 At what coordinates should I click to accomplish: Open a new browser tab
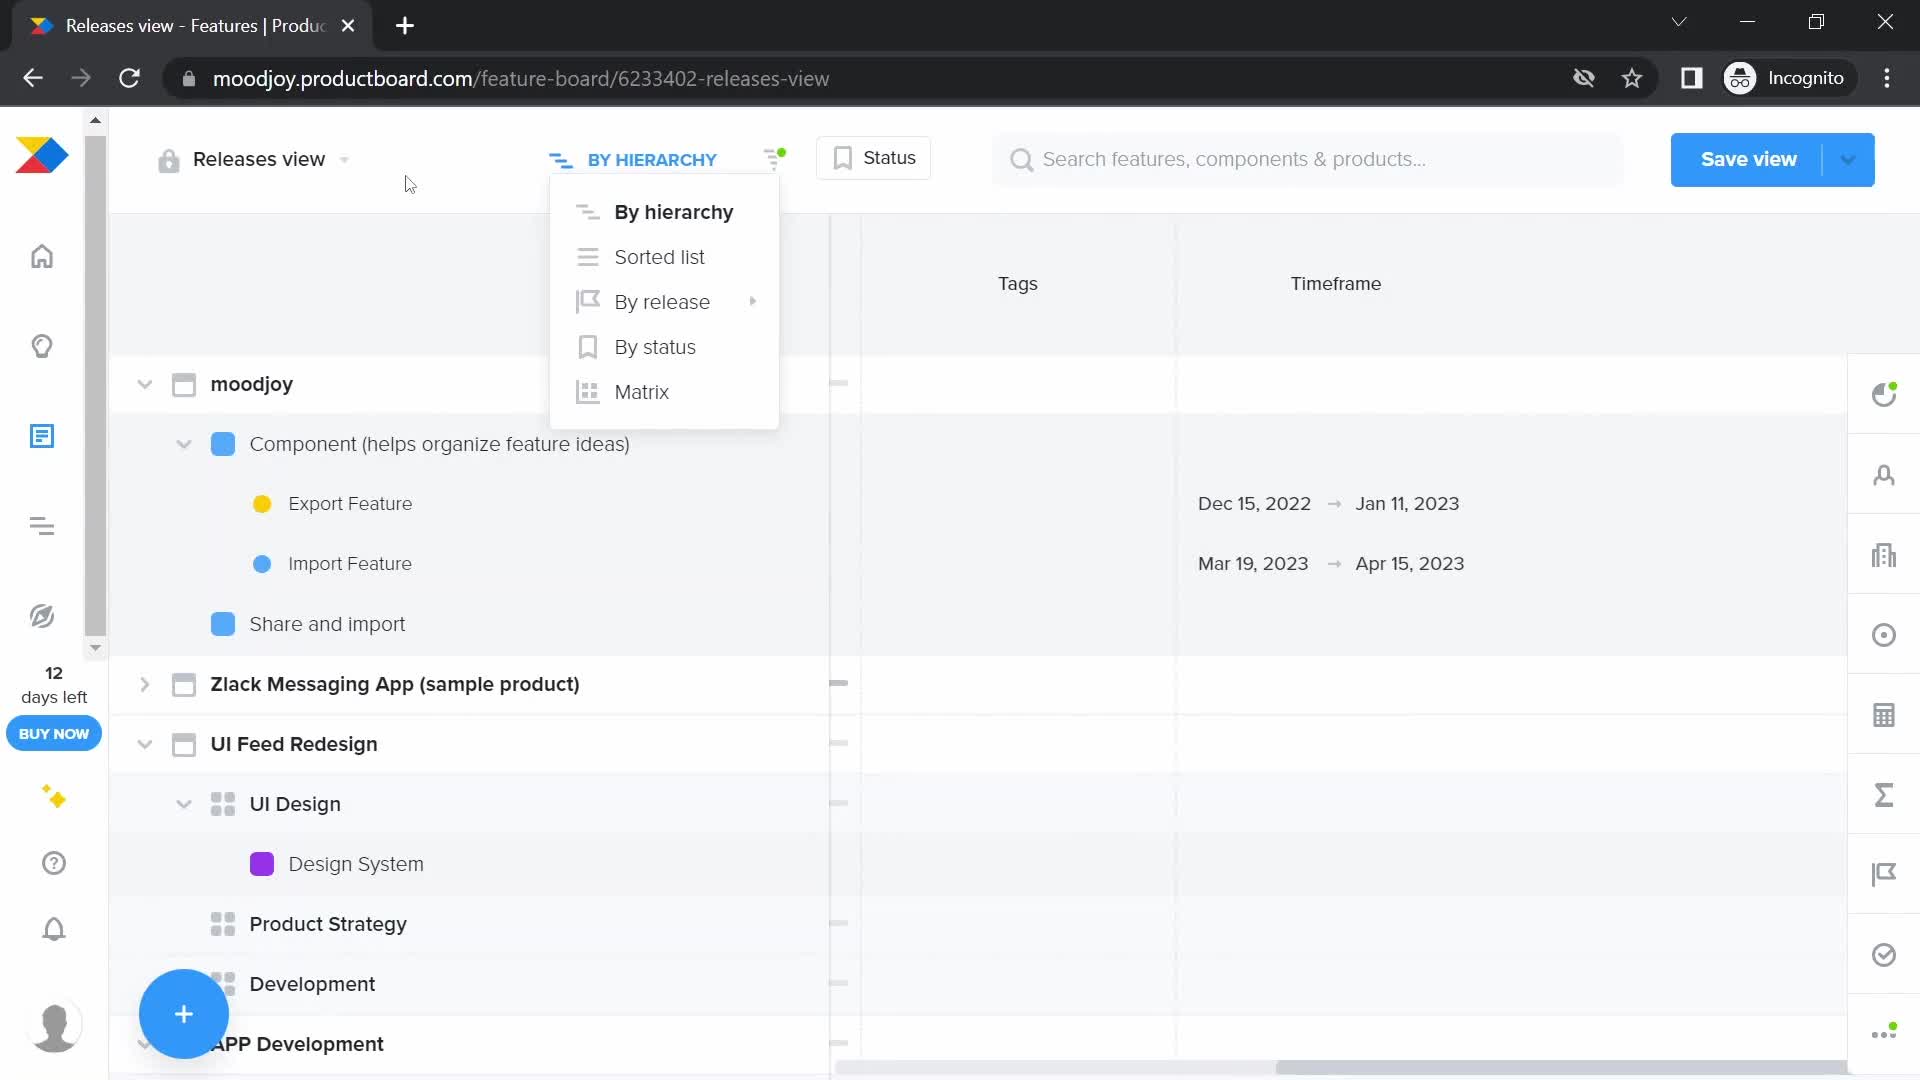[x=405, y=26]
